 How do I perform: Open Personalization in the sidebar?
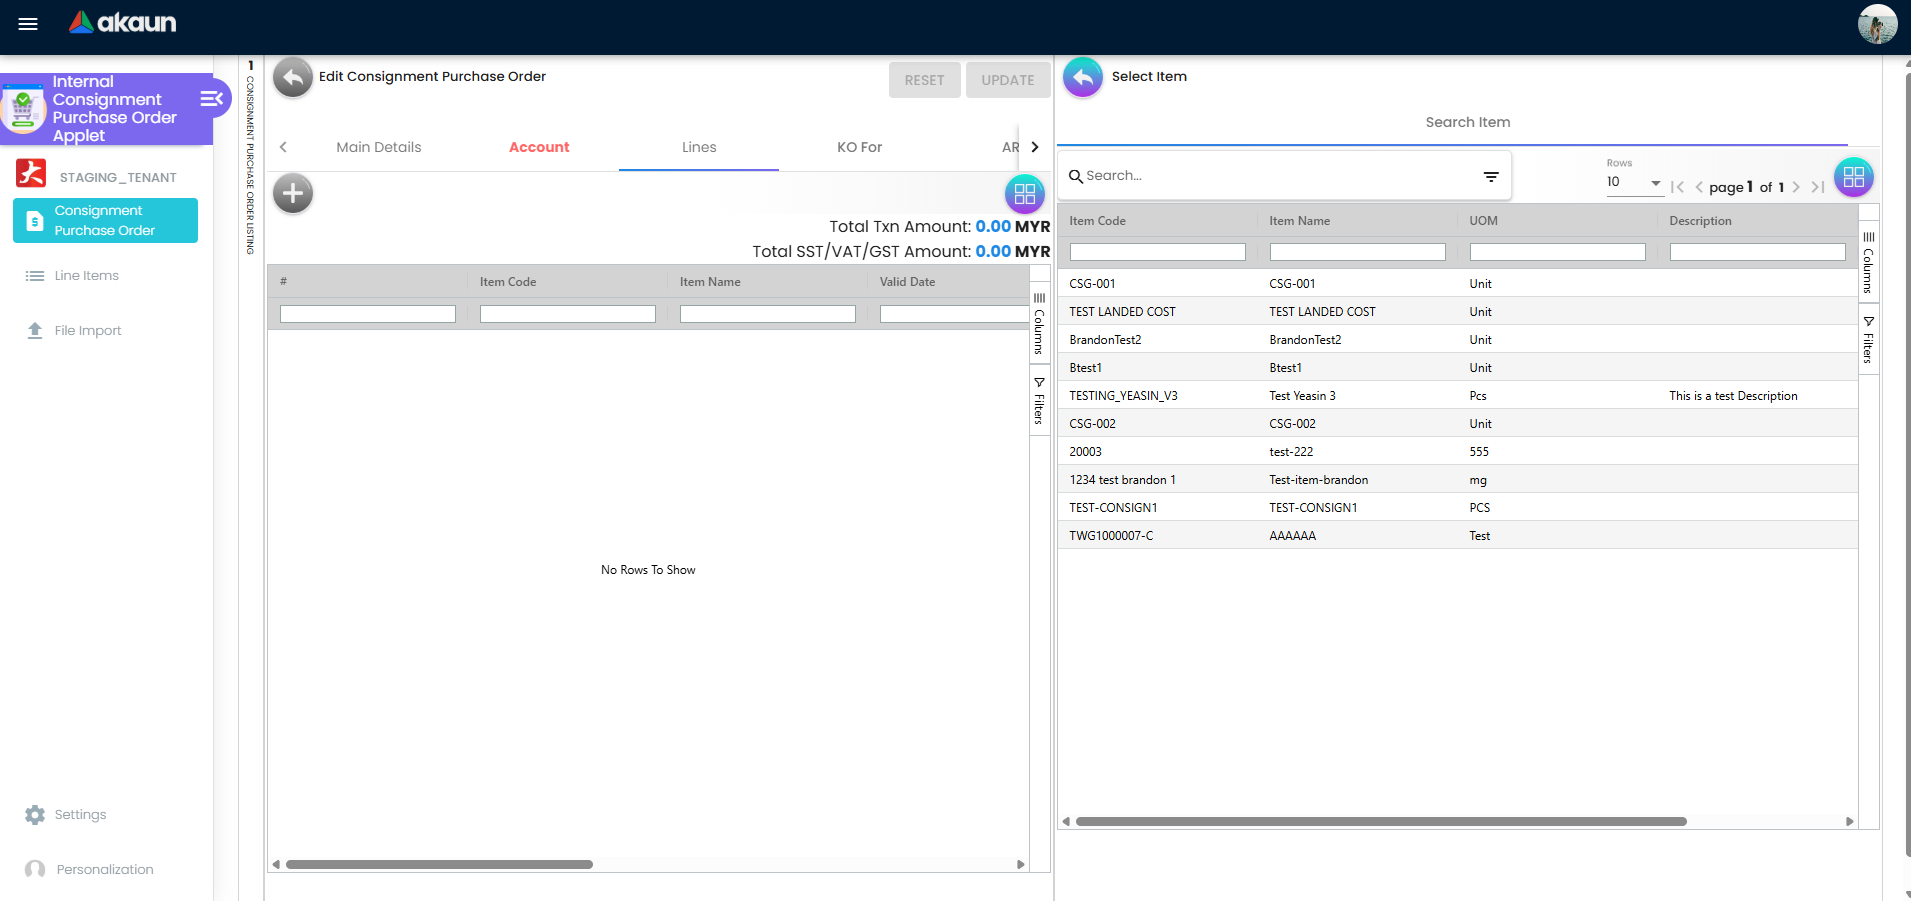click(89, 869)
